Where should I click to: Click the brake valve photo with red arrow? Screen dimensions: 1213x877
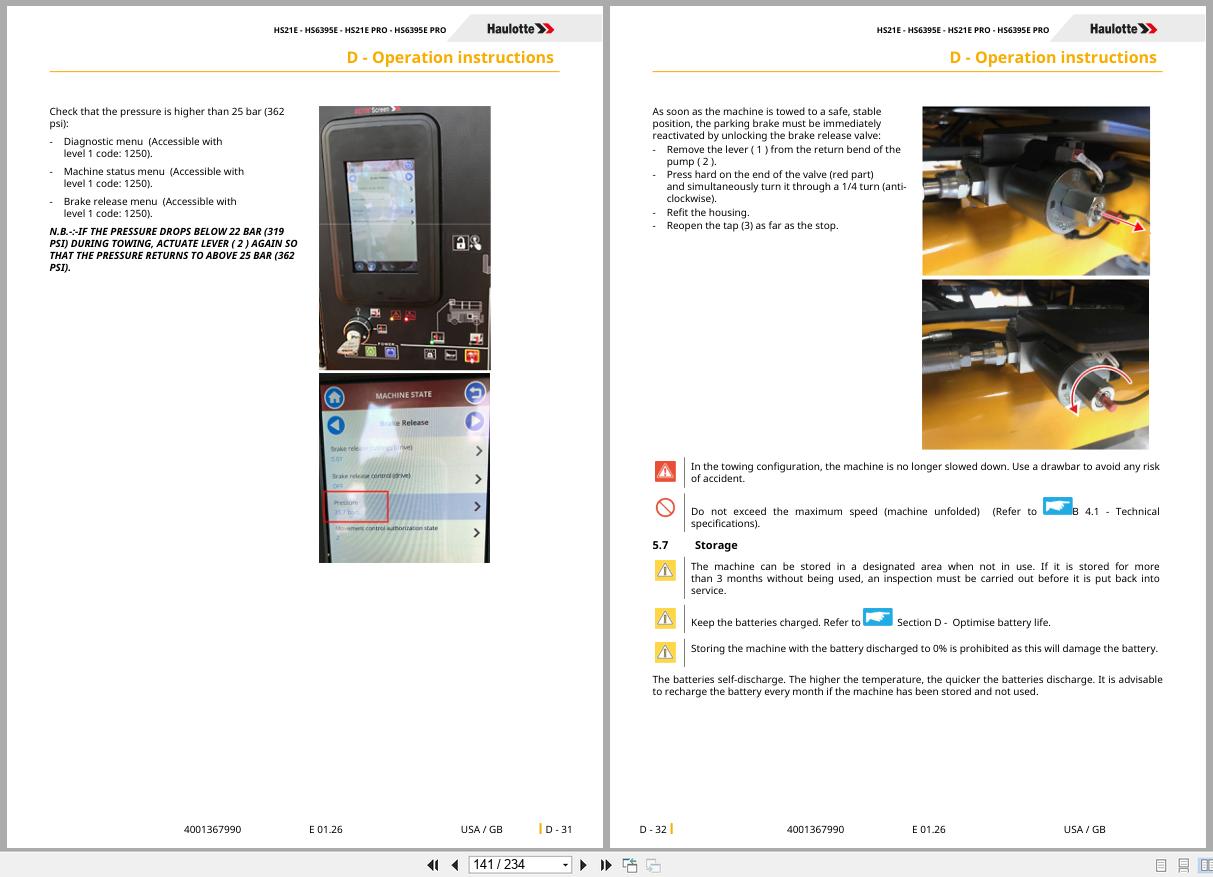tap(1035, 190)
